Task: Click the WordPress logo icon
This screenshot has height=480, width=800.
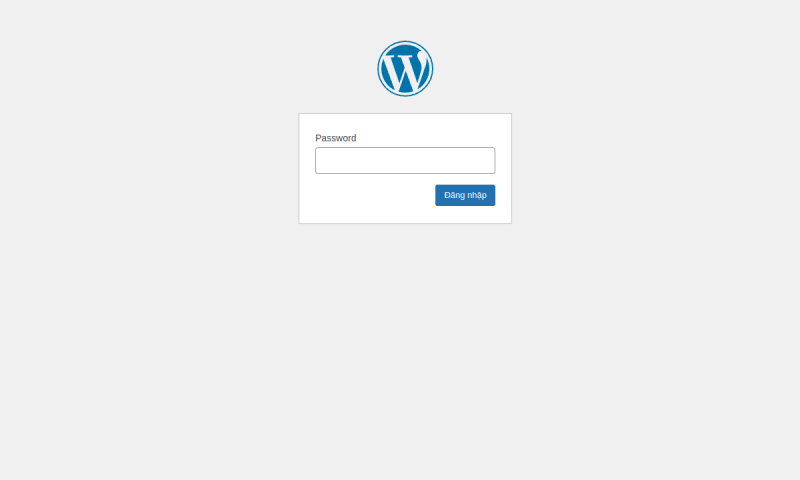Action: click(405, 68)
